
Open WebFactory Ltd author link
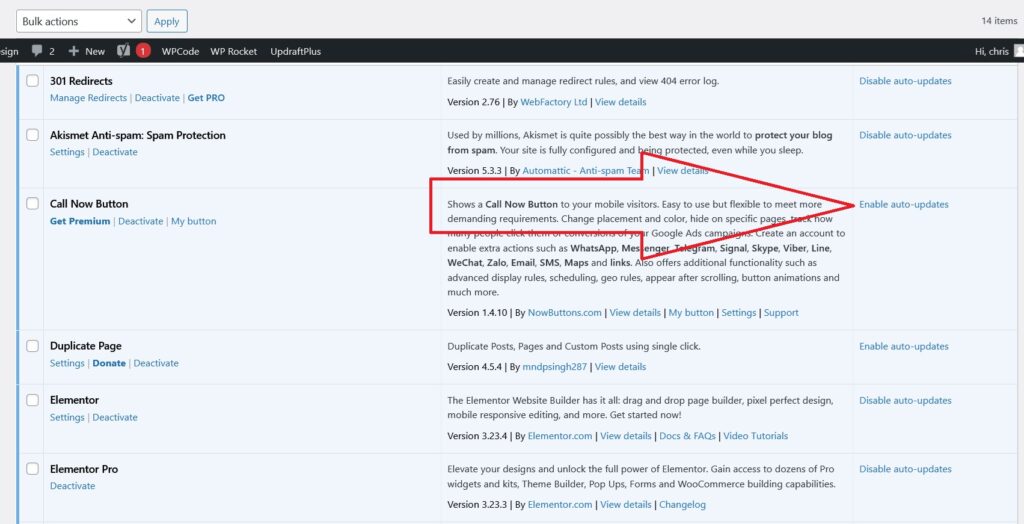click(554, 102)
